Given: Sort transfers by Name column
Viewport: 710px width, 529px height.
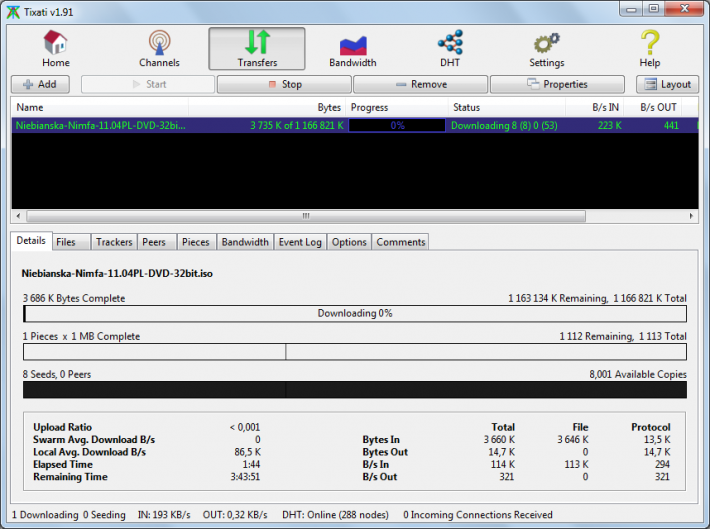Looking at the screenshot, I should 100,107.
